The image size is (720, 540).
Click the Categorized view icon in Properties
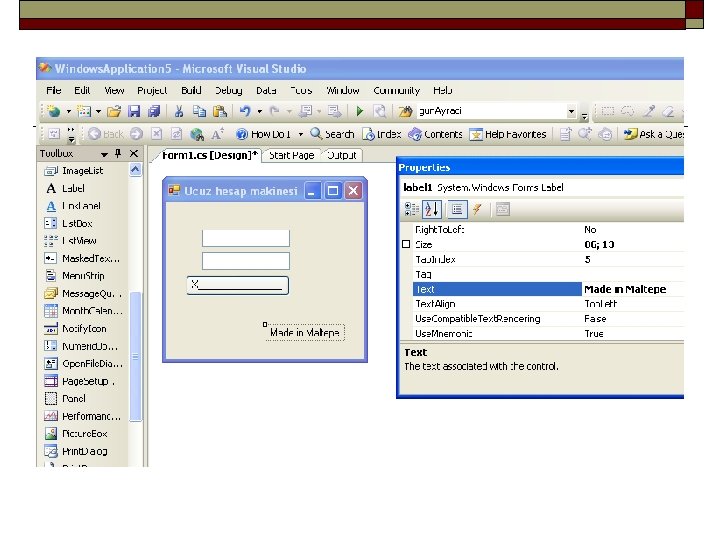pyautogui.click(x=411, y=209)
